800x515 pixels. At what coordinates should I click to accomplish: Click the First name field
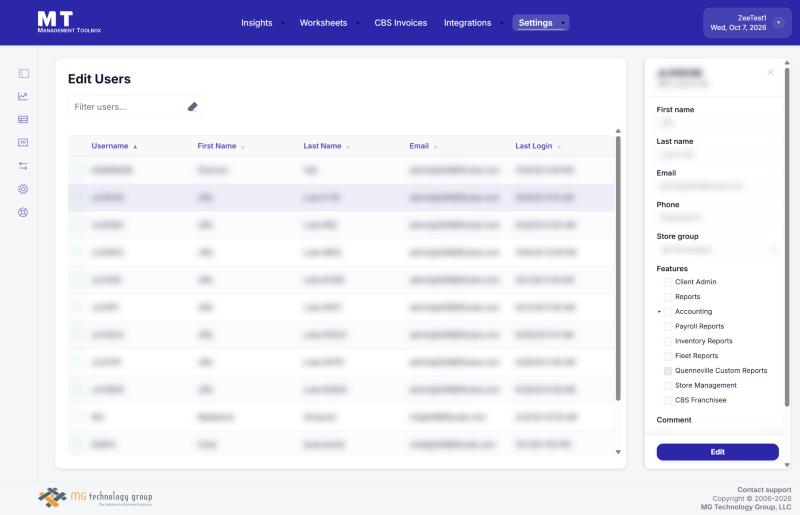(x=717, y=123)
